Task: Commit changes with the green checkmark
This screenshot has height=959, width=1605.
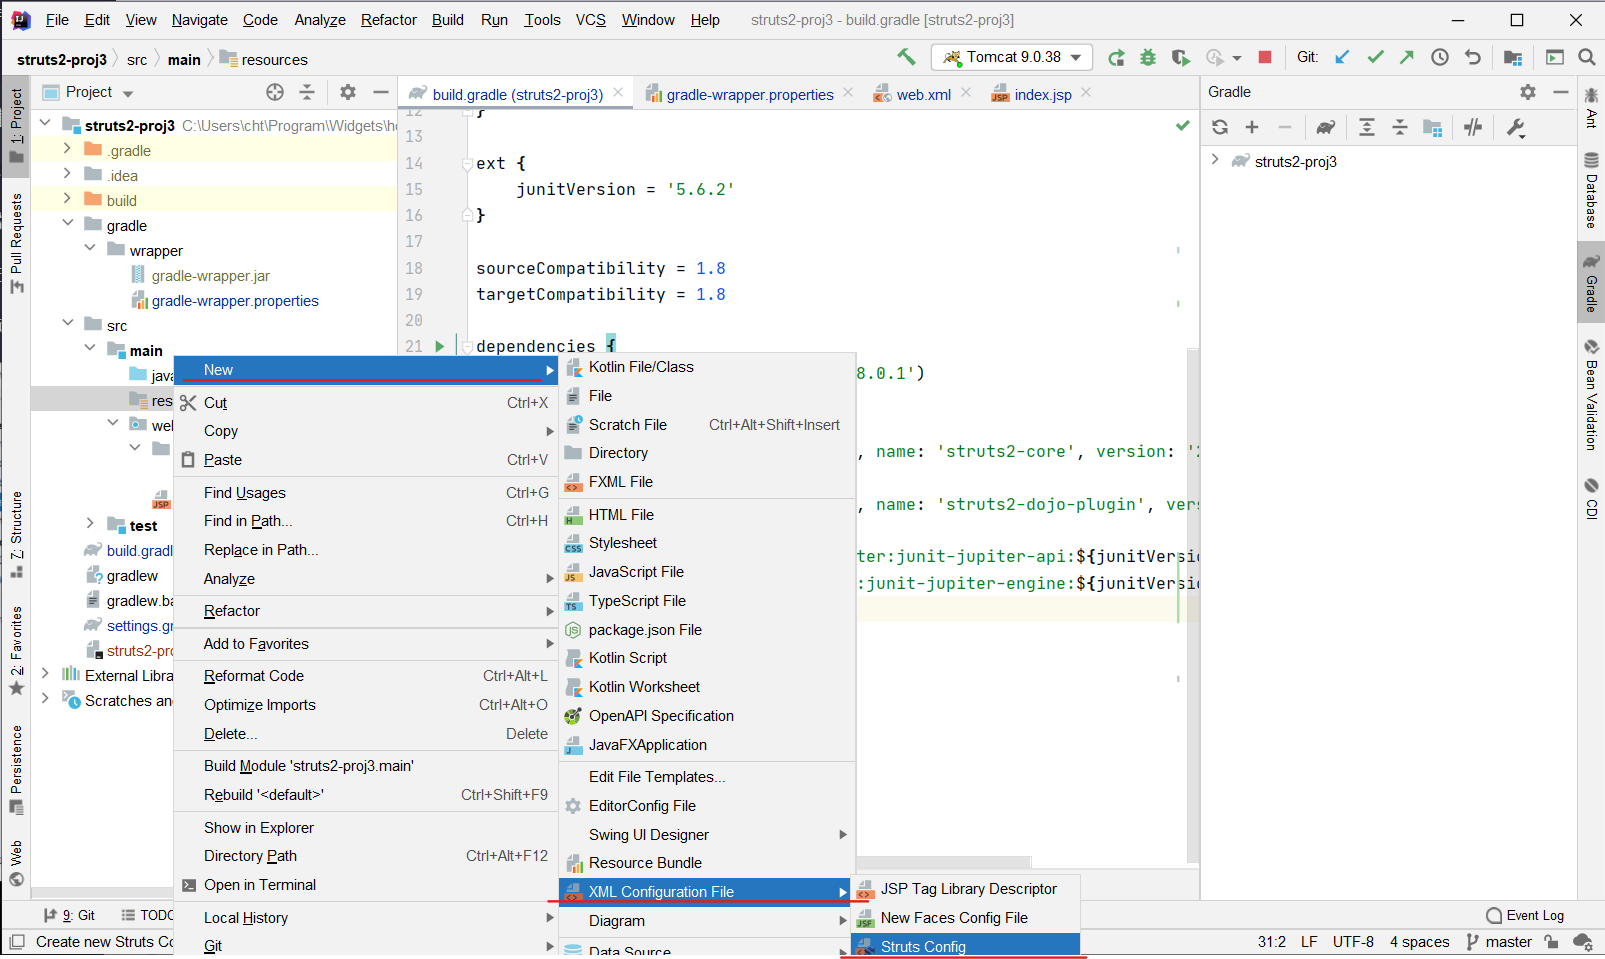Action: pyautogui.click(x=1376, y=57)
